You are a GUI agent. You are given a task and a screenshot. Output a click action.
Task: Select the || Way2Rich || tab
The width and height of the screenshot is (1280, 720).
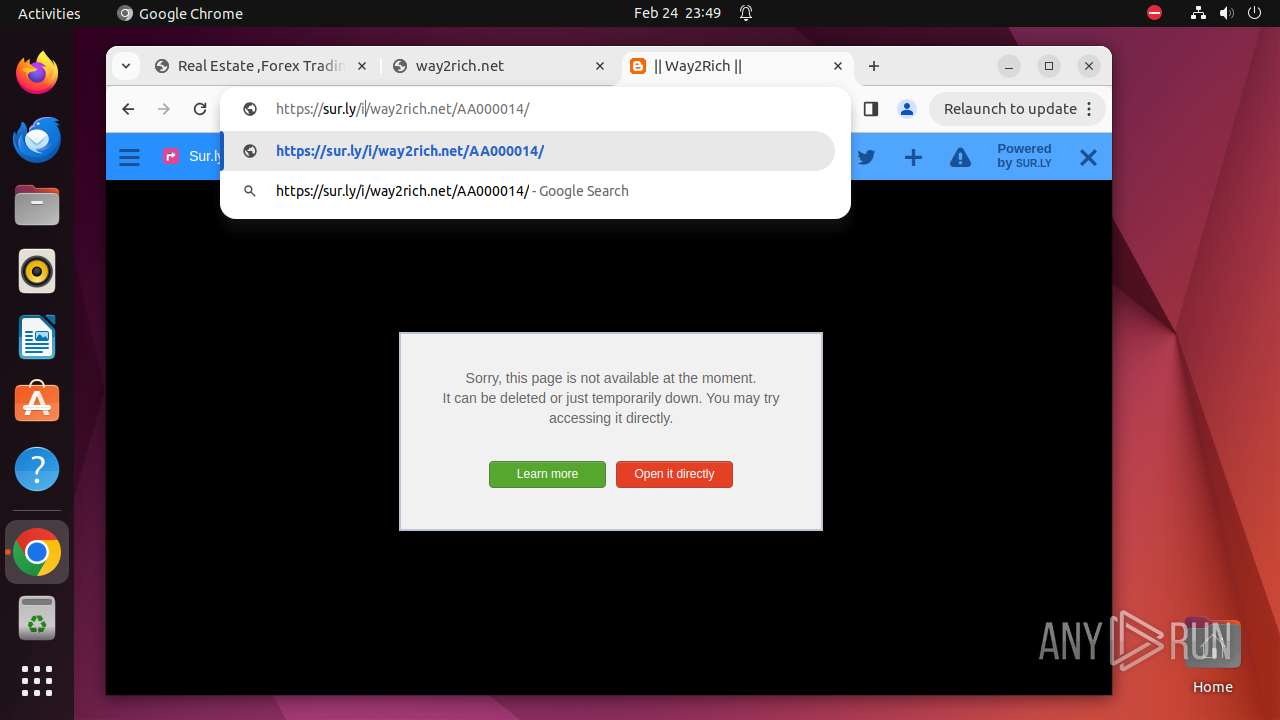click(738, 66)
